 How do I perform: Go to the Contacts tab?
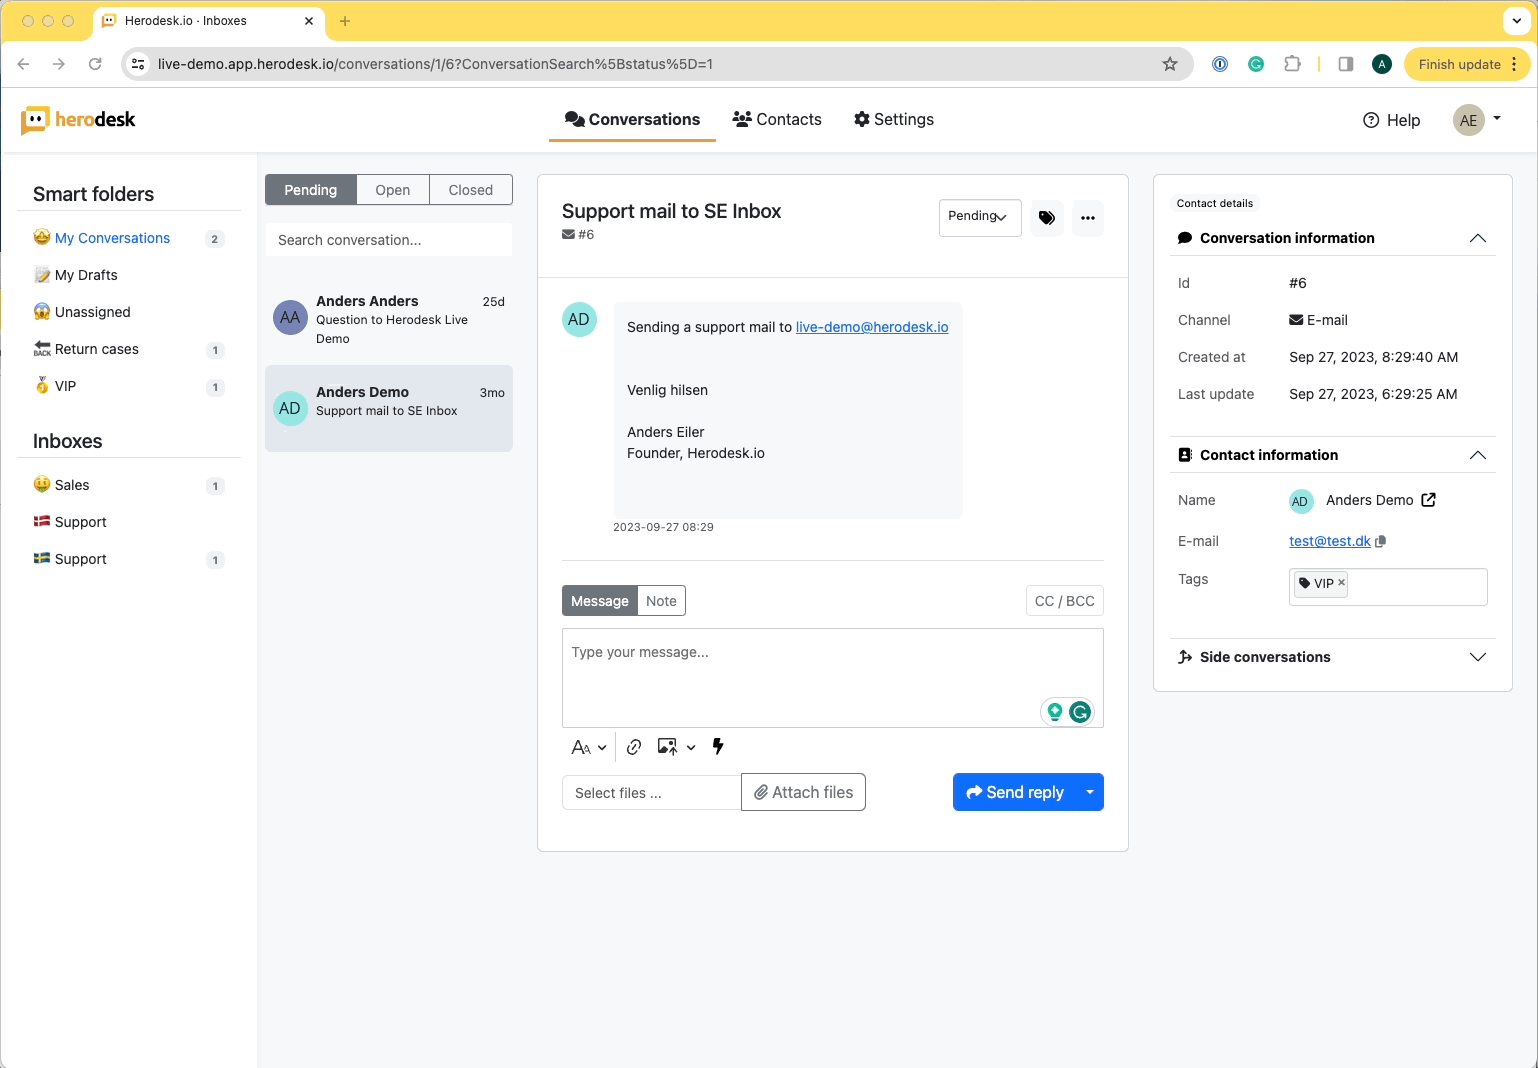click(x=777, y=119)
